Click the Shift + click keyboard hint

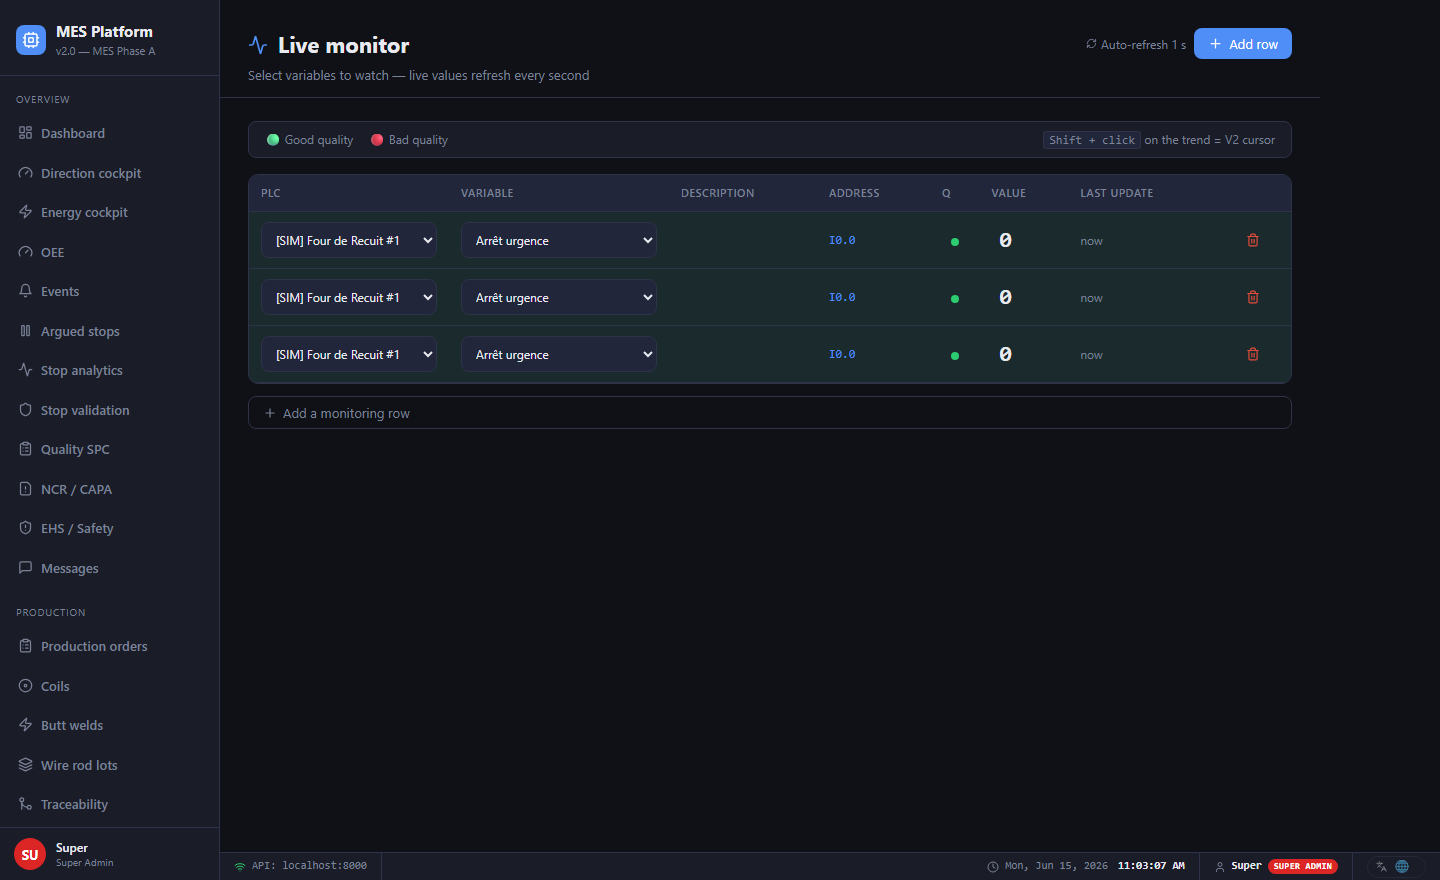click(1091, 140)
